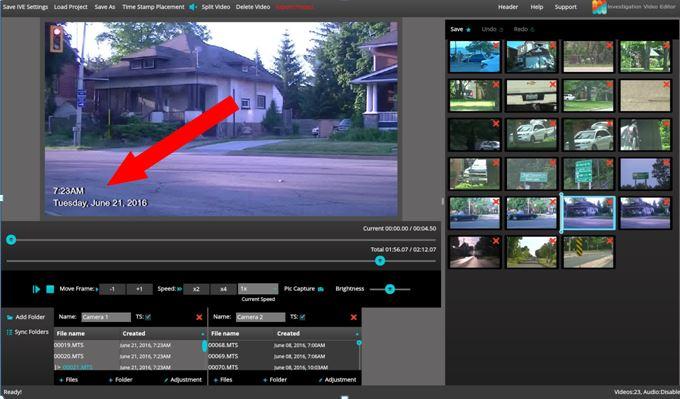This screenshot has width=680, height=399.
Task: Delete the license plate thumbnail via its red X
Action: (x=552, y=85)
